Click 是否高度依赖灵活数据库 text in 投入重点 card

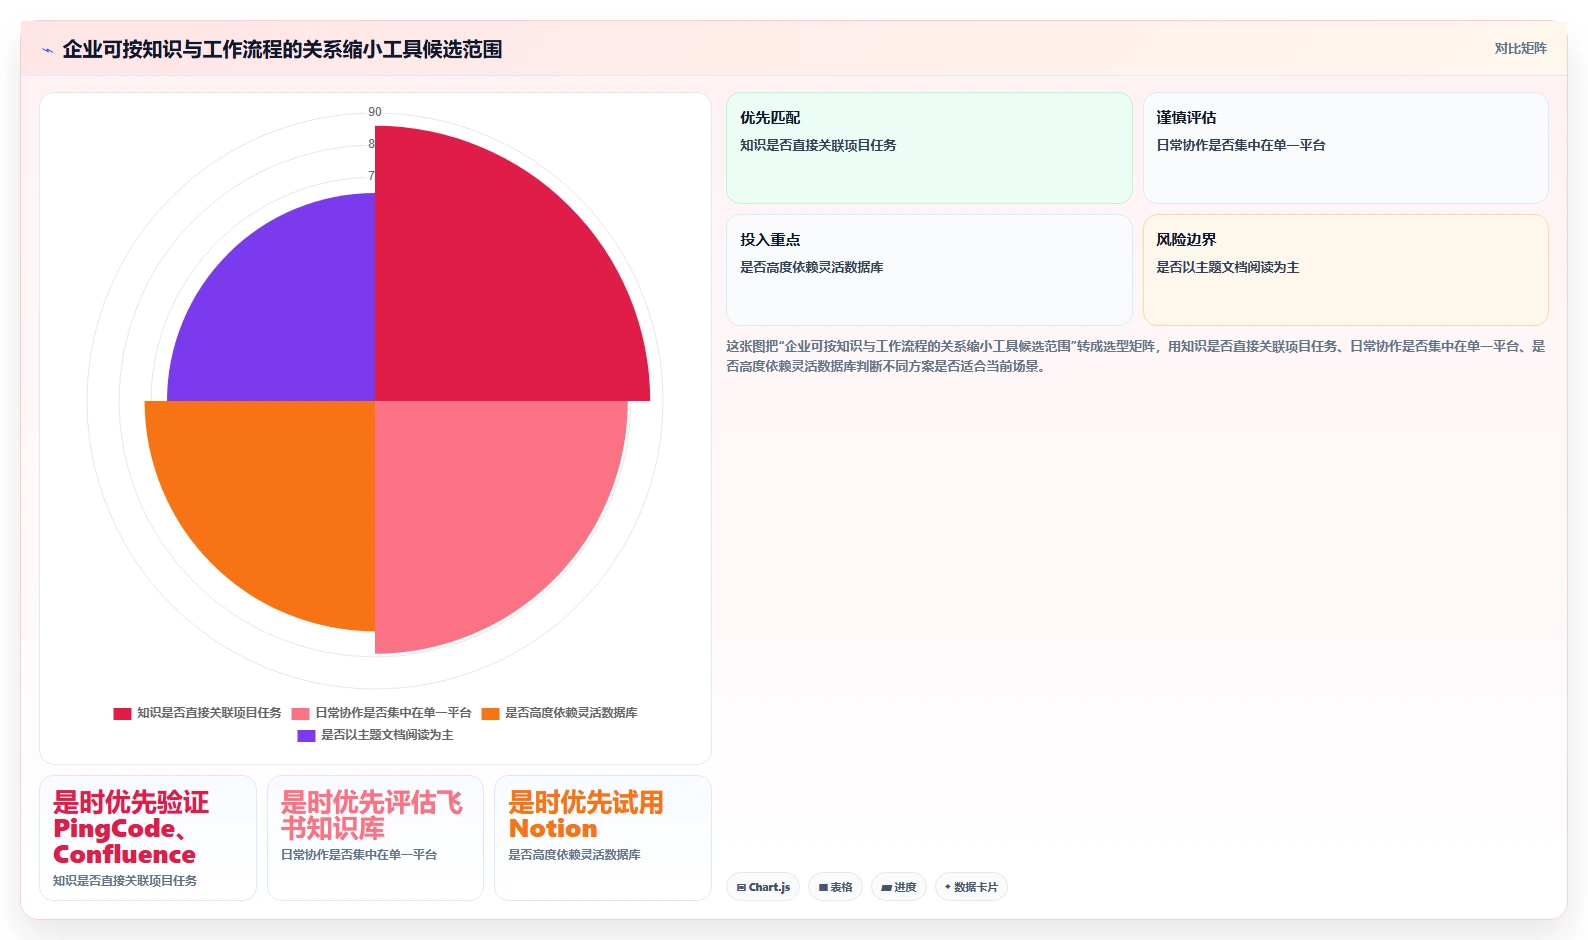pyautogui.click(x=812, y=267)
